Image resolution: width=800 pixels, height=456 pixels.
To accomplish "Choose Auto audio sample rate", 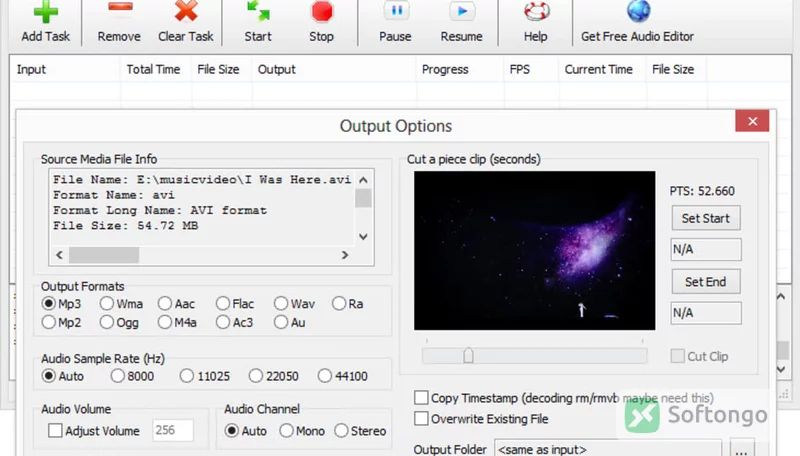I will pyautogui.click(x=48, y=376).
